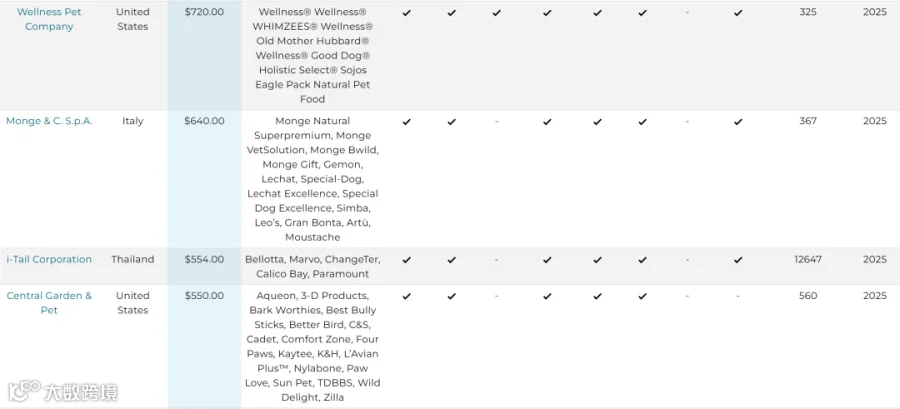This screenshot has width=900, height=409.
Task: Select the $720.00 revenue cell
Action: (204, 56)
